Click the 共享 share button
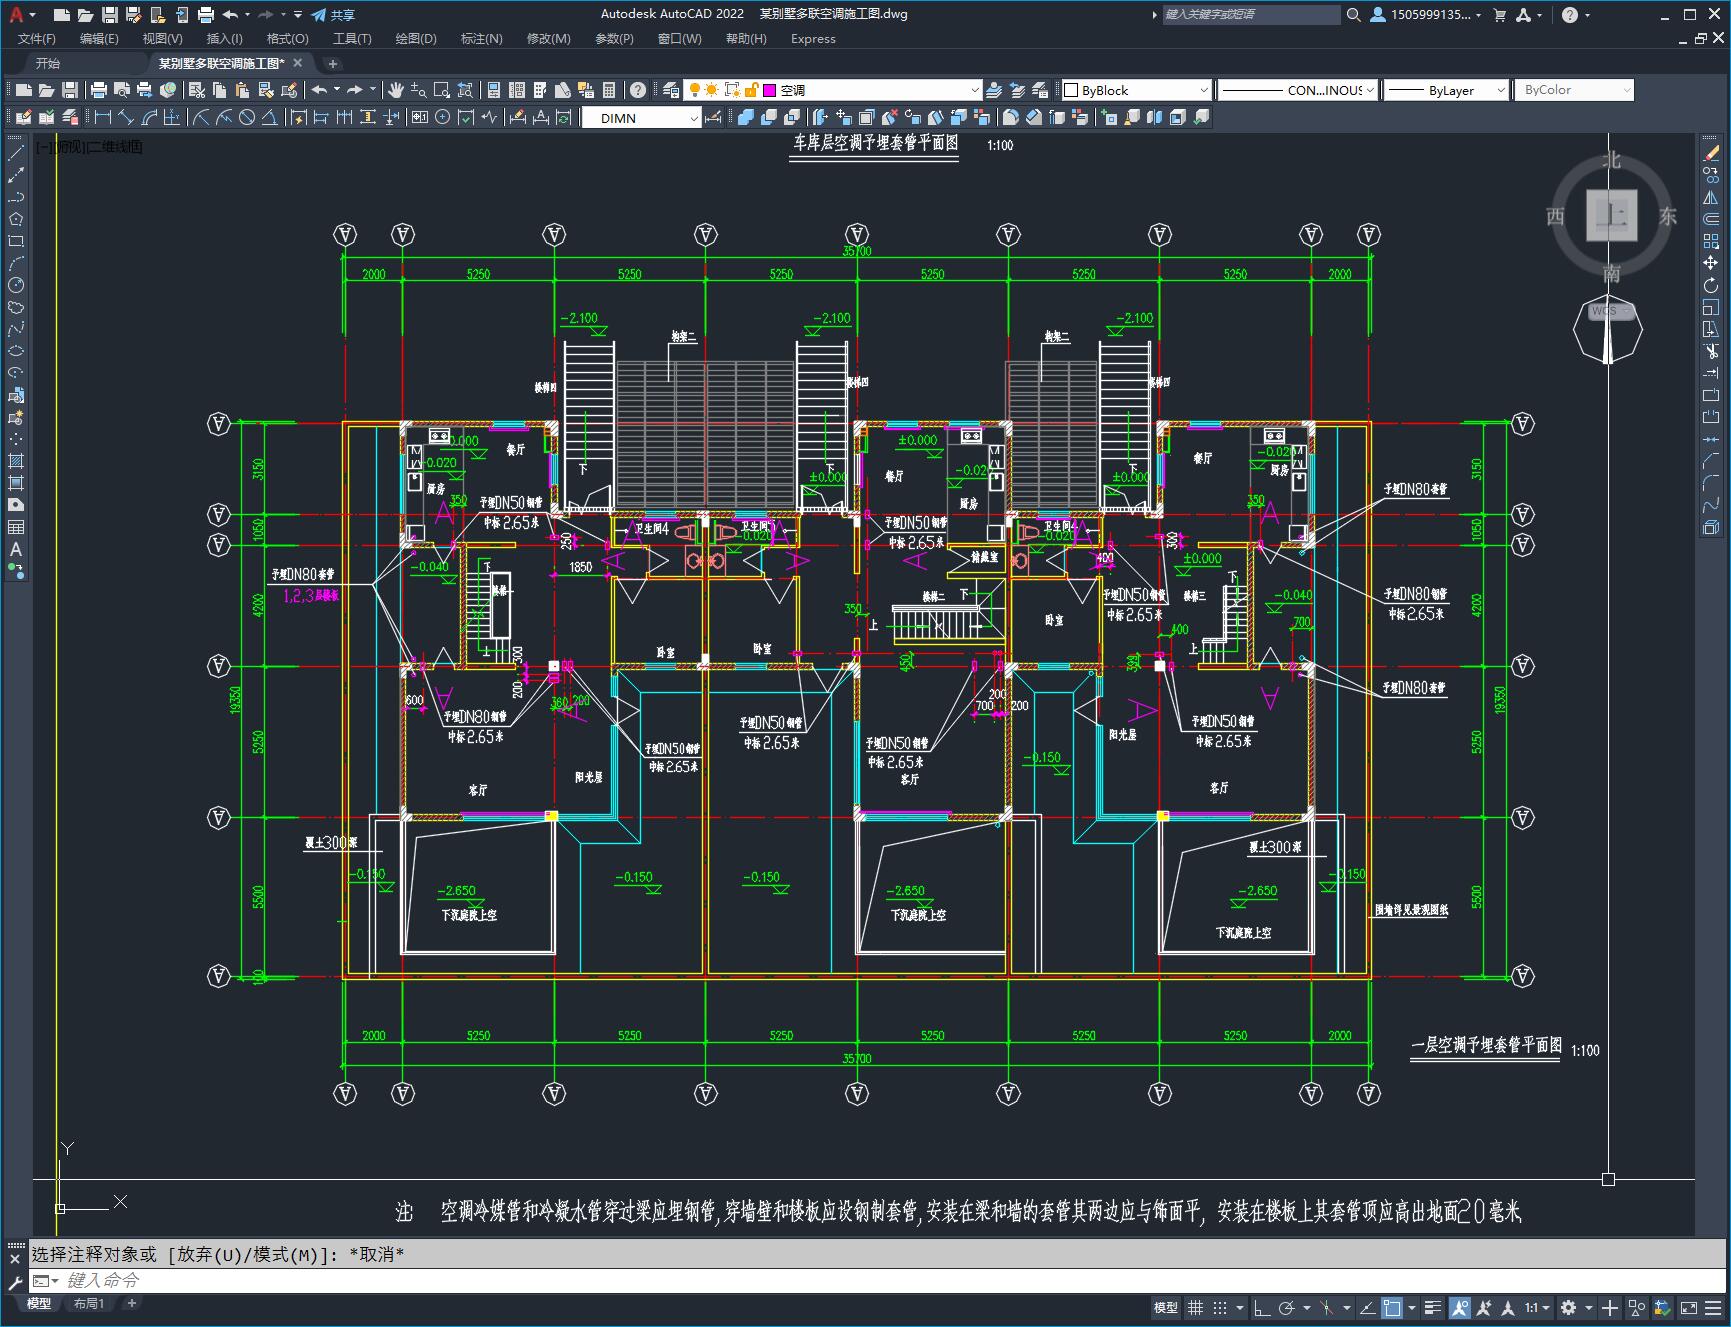Viewport: 1731px width, 1327px height. click(333, 15)
